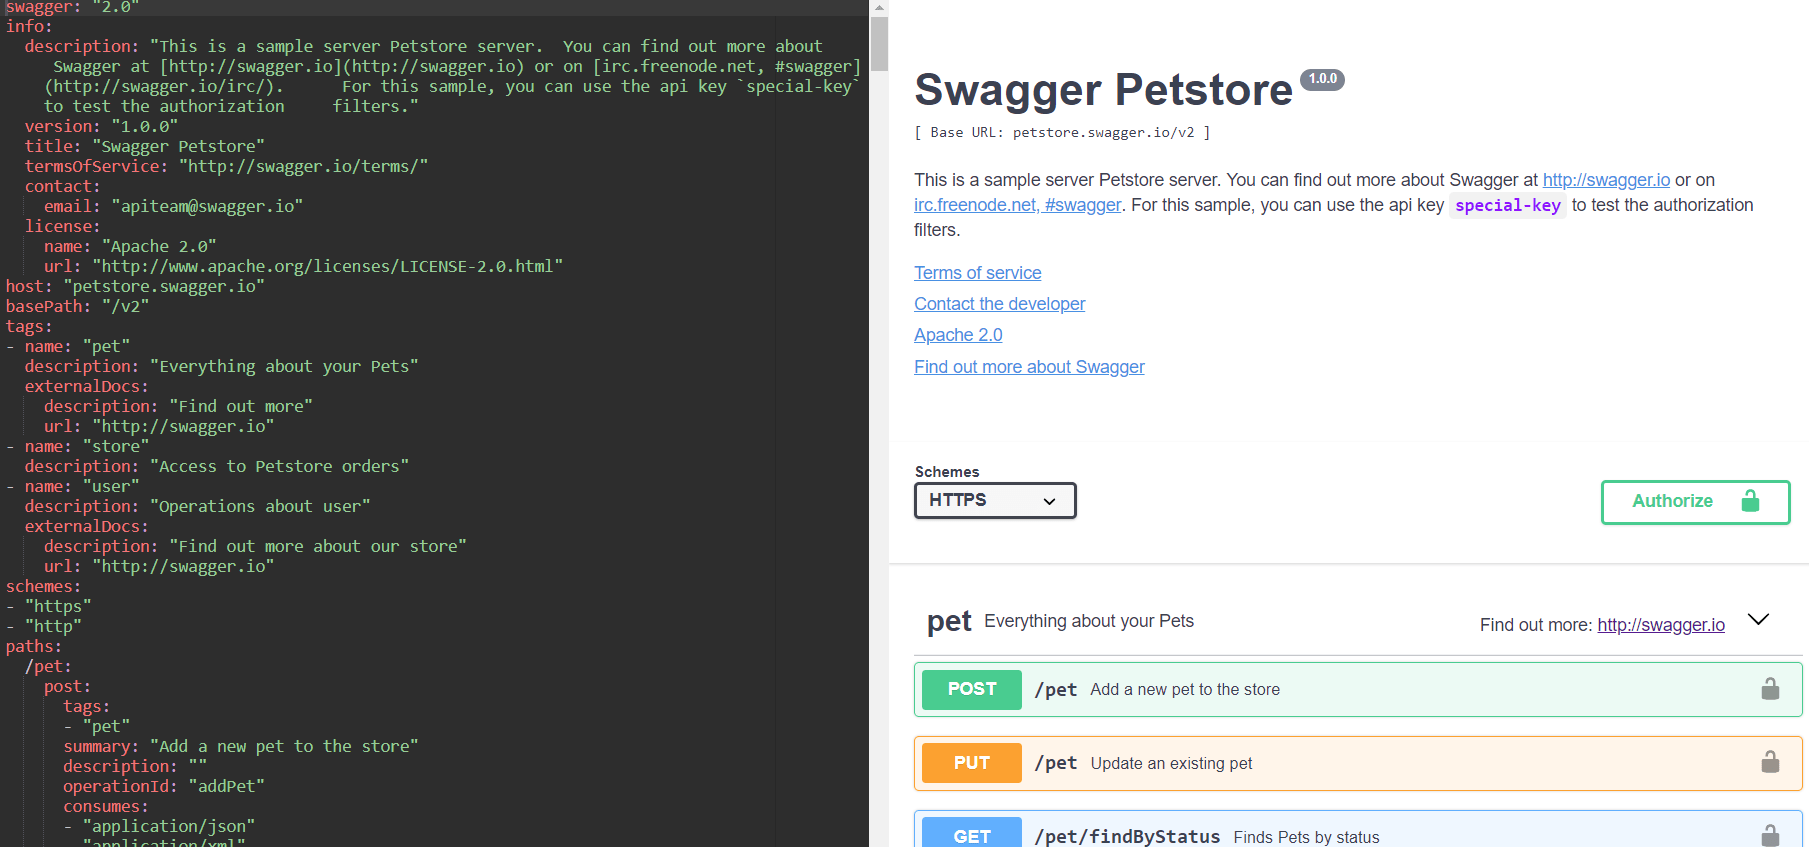
Task: Follow the http://swagger.io link in the description
Action: pyautogui.click(x=1606, y=180)
